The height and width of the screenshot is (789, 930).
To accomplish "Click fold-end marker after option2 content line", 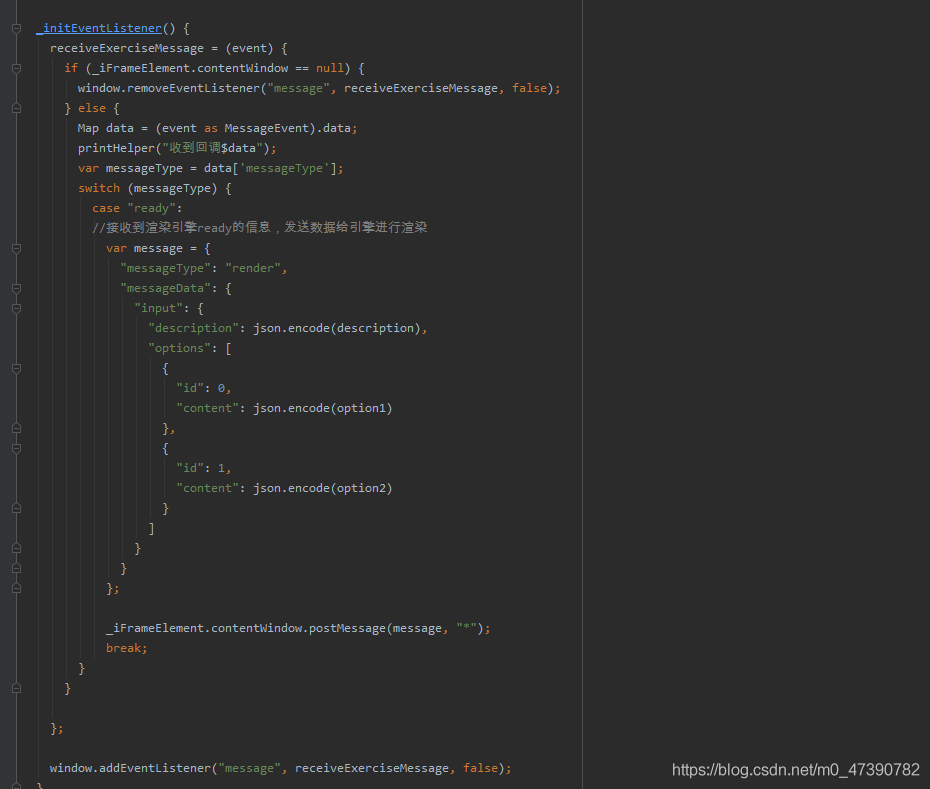I will [16, 508].
